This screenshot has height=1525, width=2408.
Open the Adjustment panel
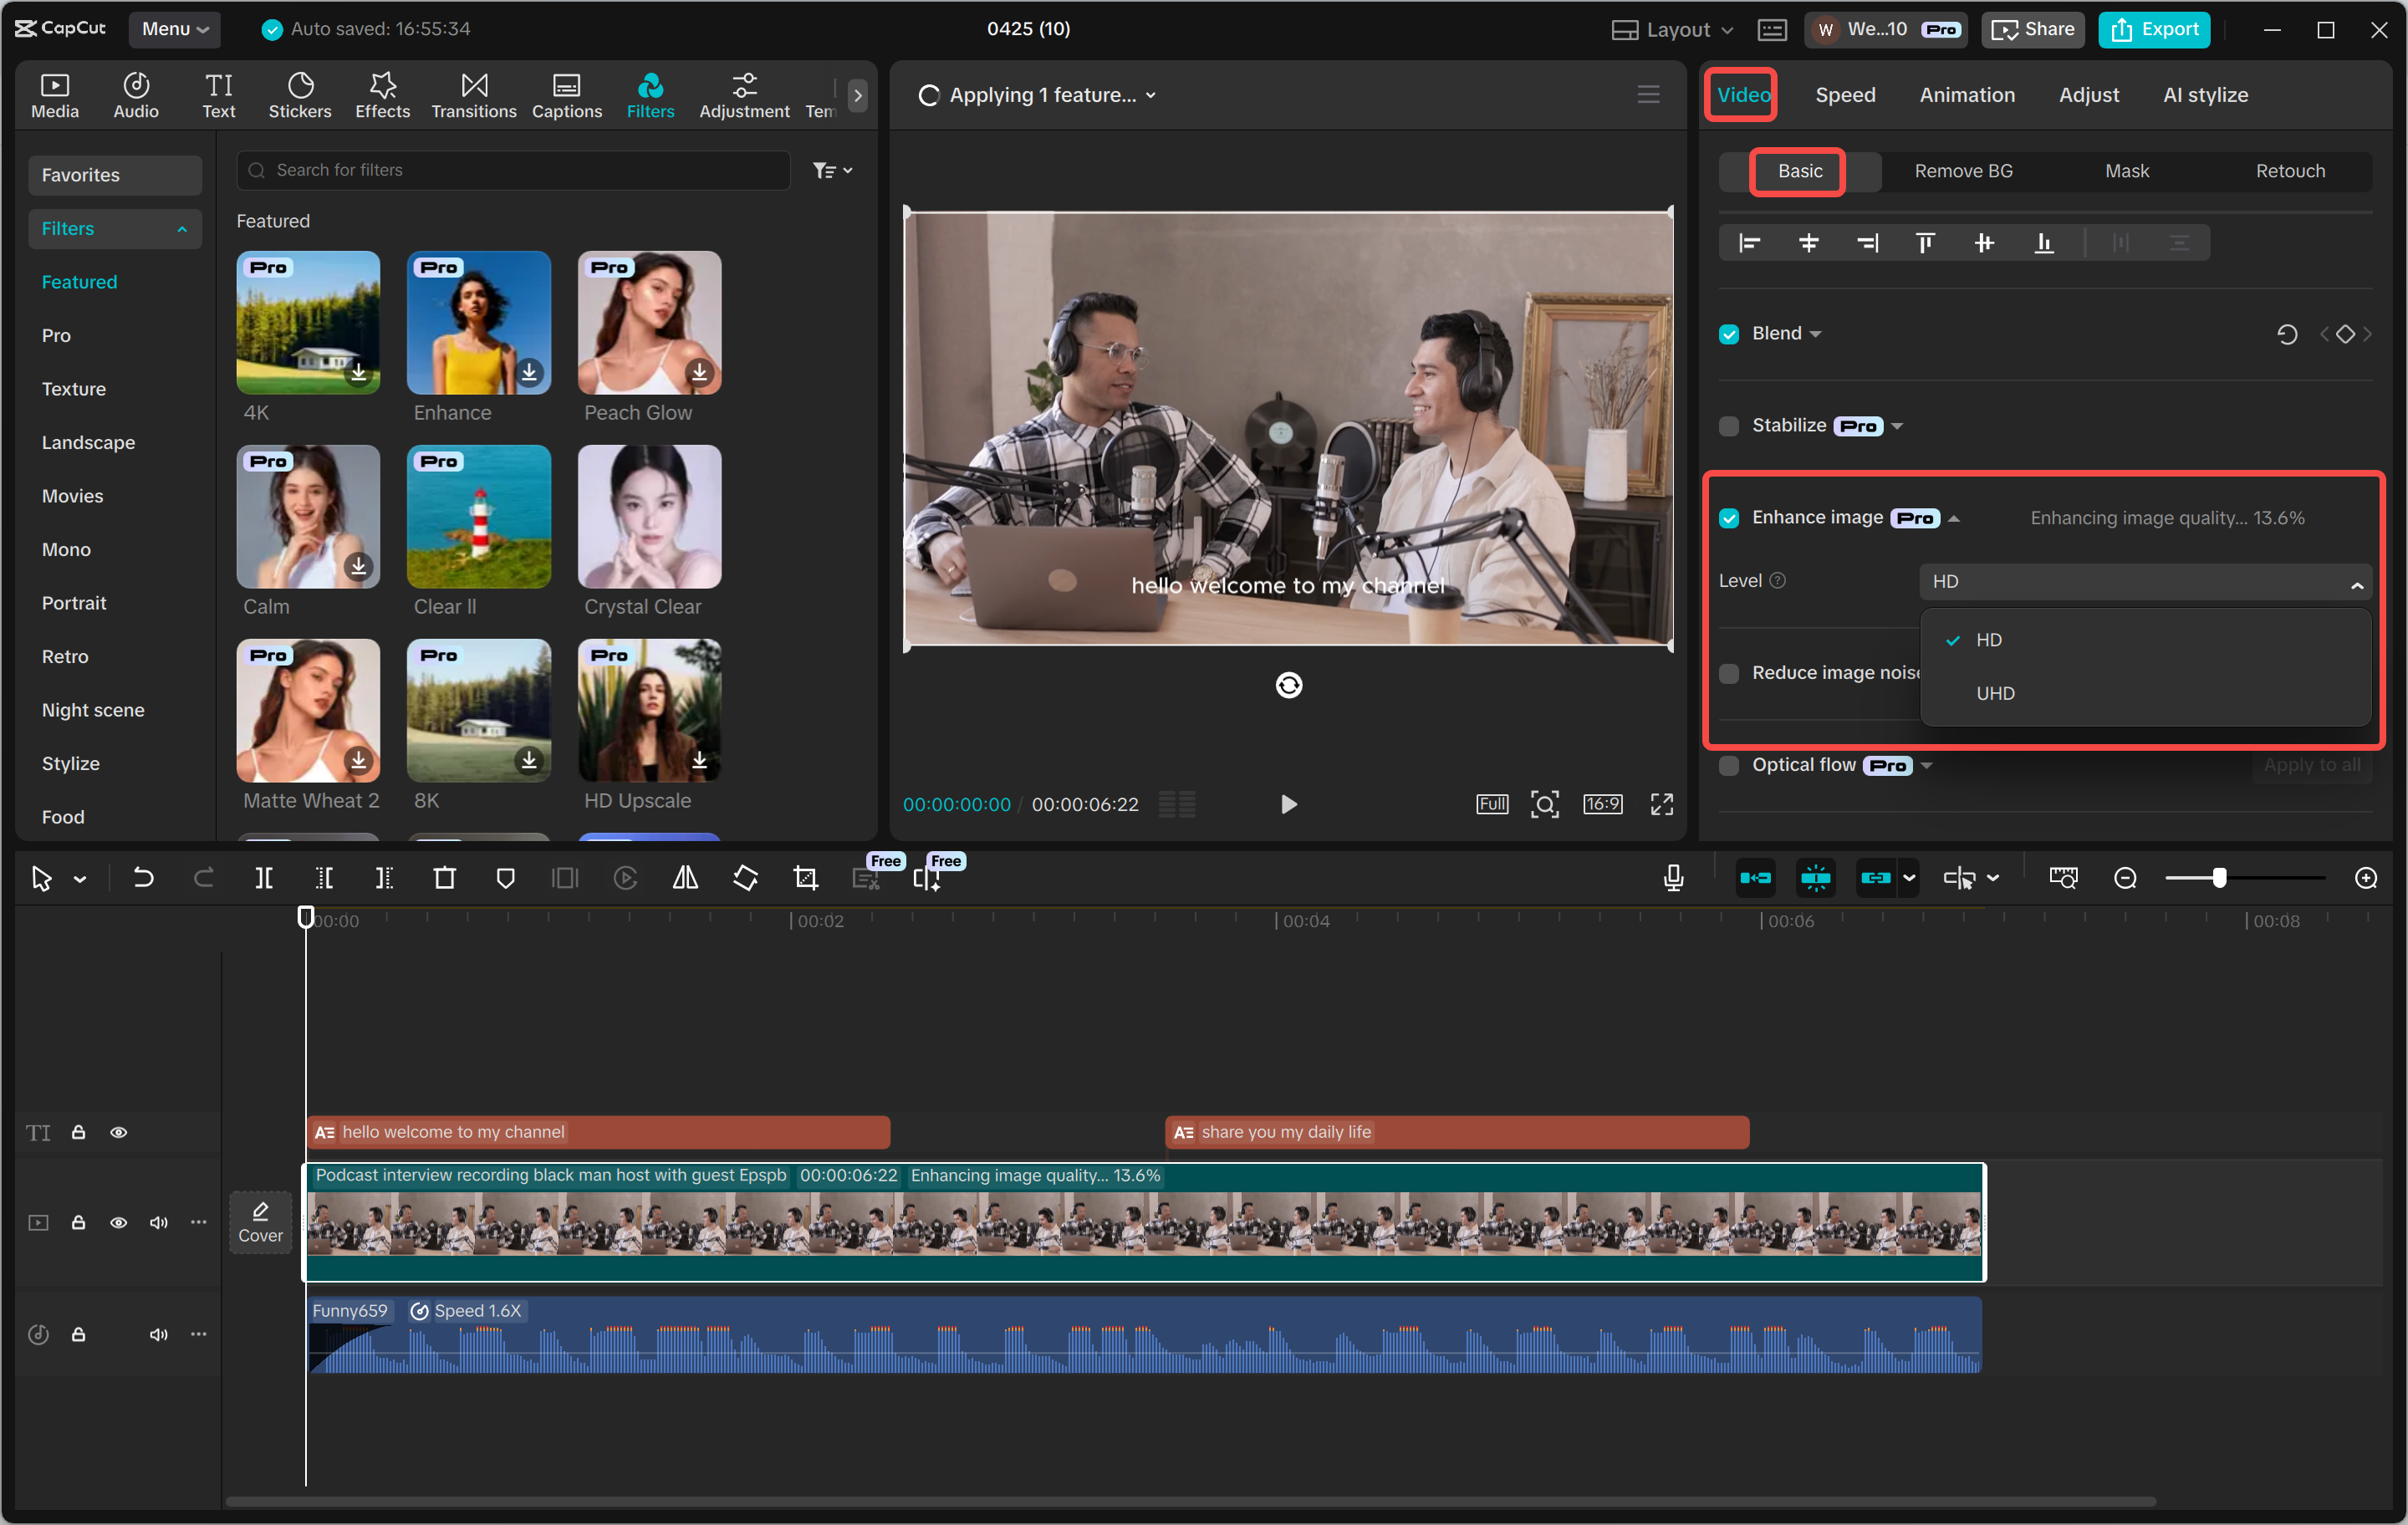tap(744, 96)
